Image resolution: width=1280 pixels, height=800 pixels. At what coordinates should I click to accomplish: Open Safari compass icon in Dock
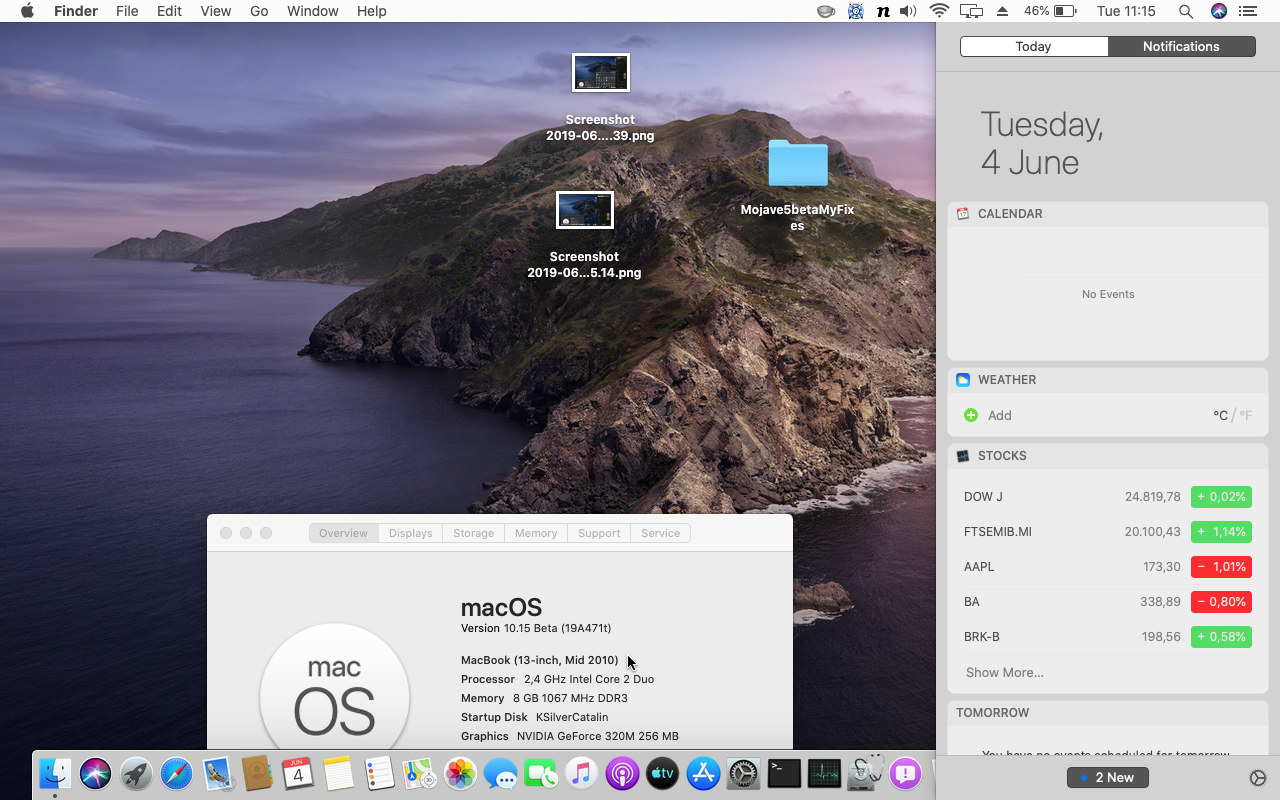click(x=177, y=773)
